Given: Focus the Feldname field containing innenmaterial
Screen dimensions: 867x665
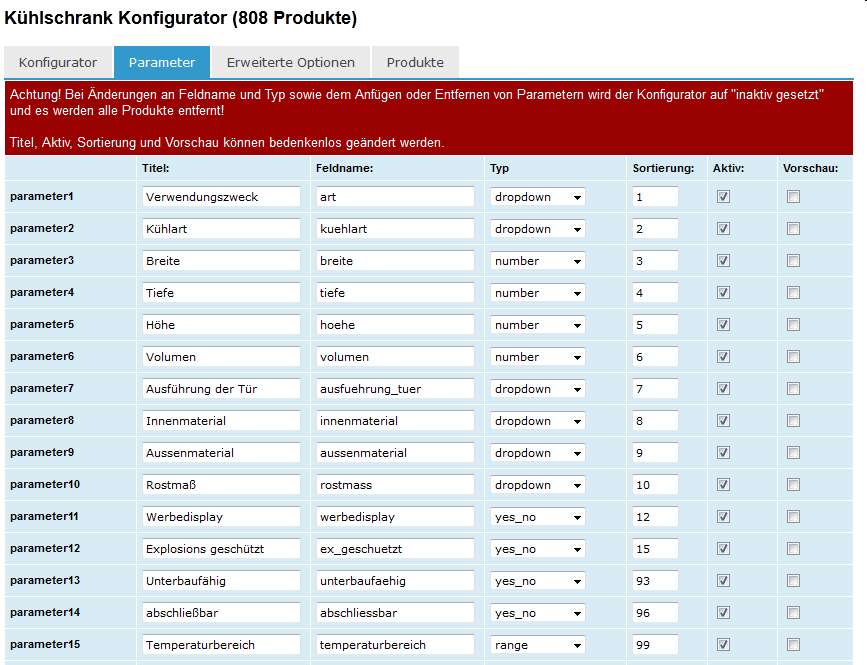Looking at the screenshot, I should [x=395, y=421].
